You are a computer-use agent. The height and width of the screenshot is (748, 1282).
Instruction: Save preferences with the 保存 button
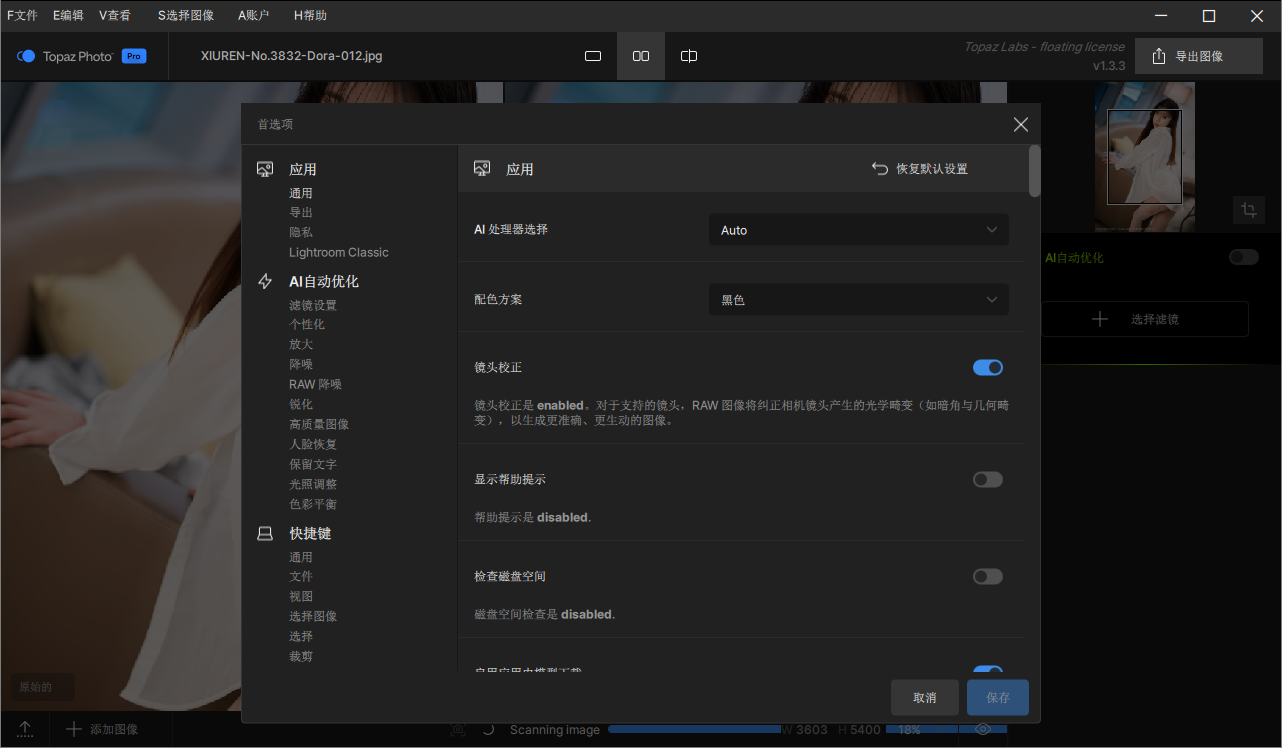[997, 697]
